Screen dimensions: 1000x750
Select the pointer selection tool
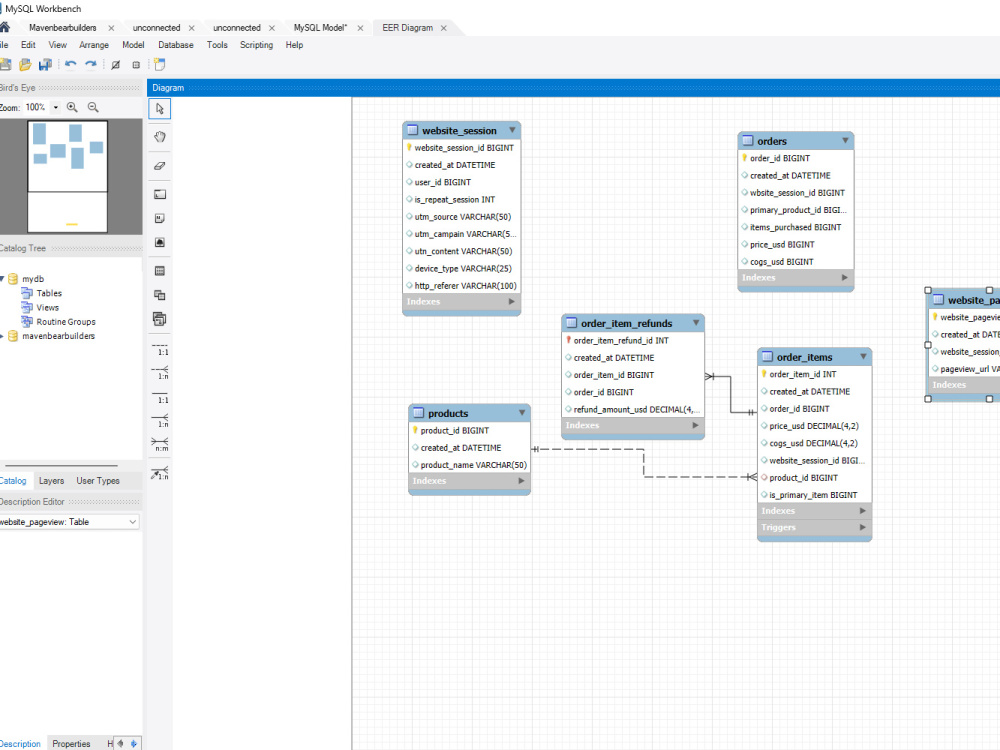point(159,108)
